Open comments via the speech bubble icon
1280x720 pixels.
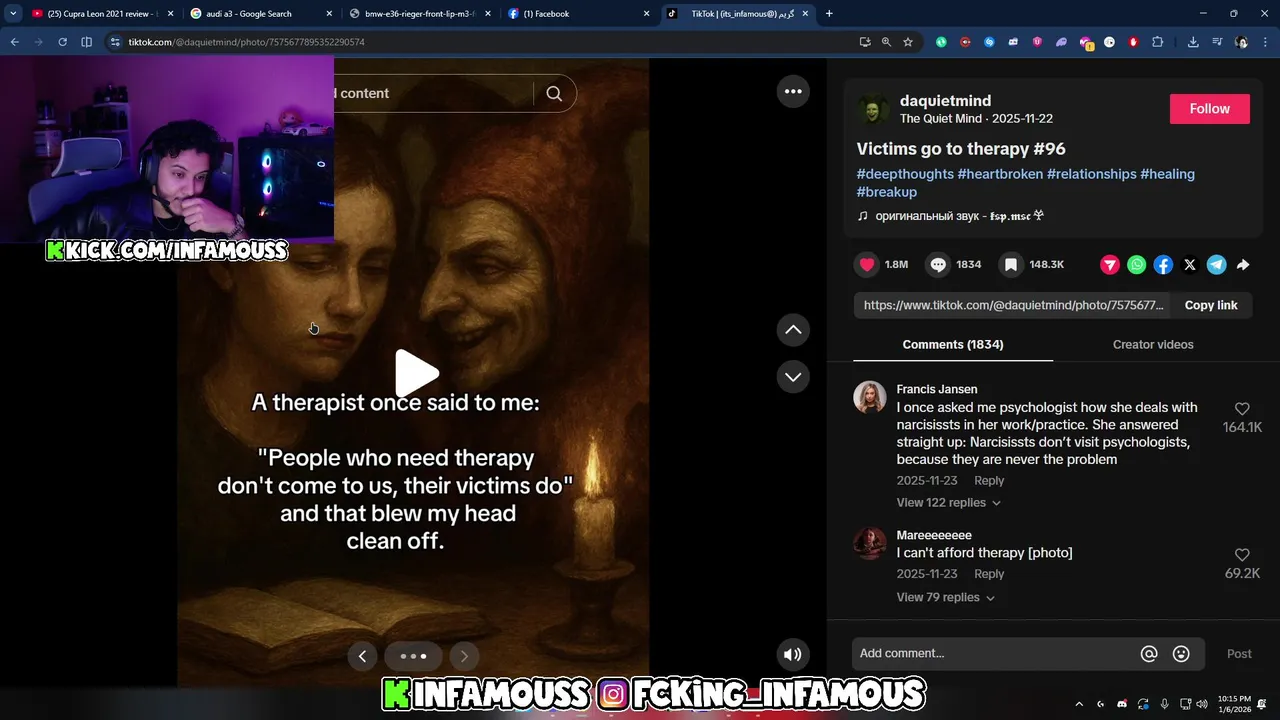(938, 265)
